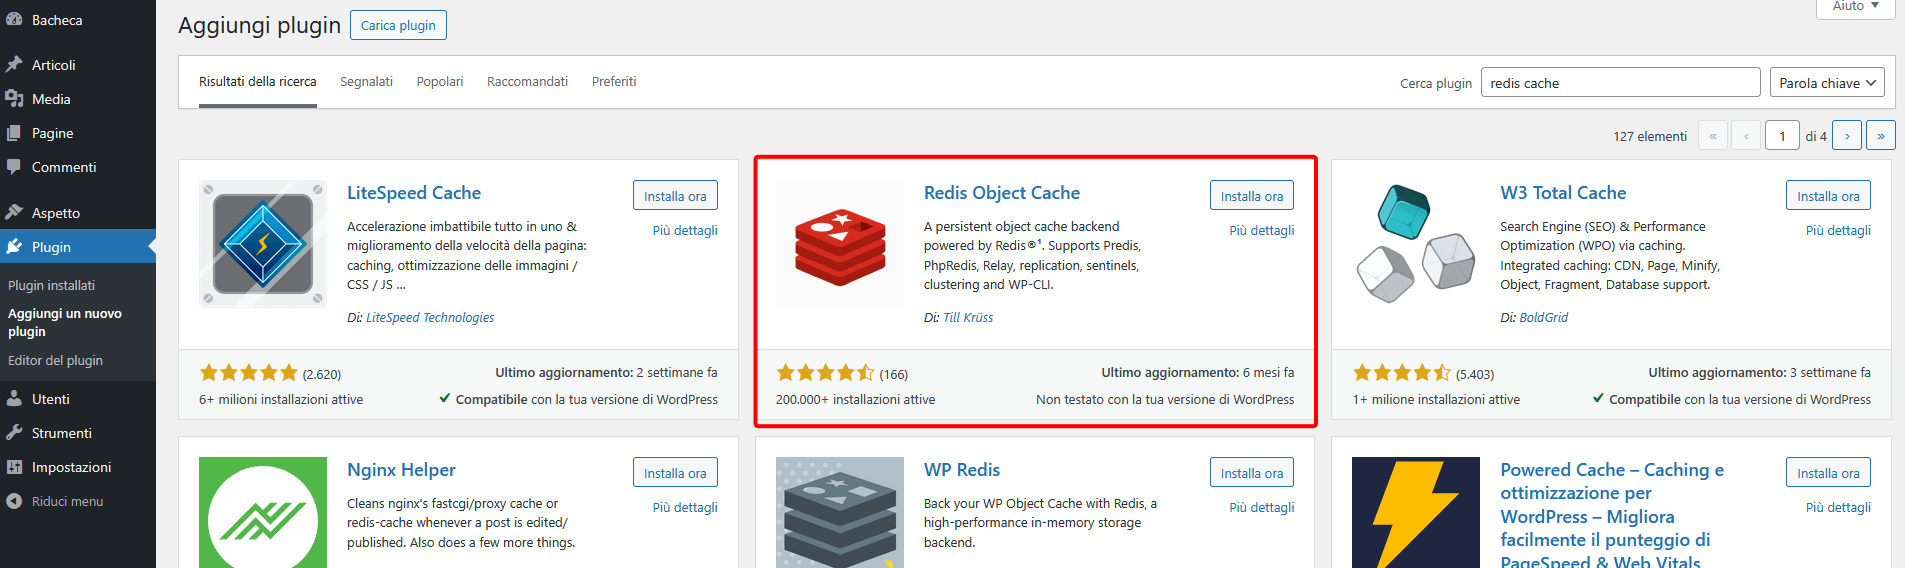The image size is (1905, 568).
Task: Open Editor del plugin submenu item
Action: tap(55, 360)
